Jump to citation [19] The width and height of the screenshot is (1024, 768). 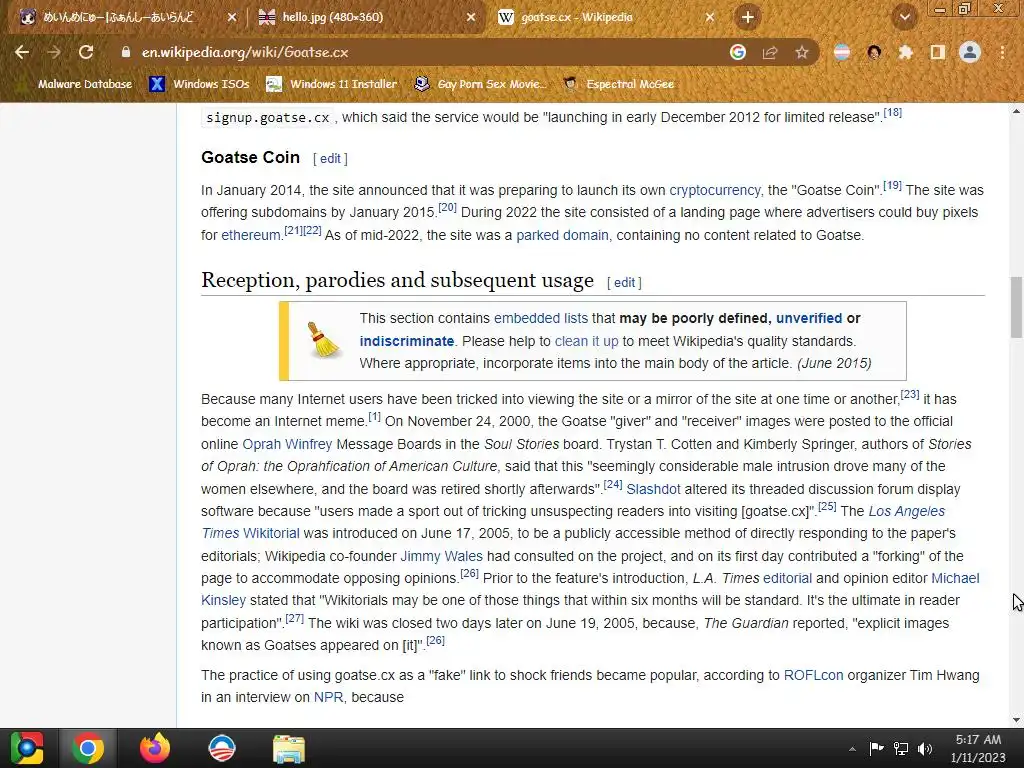click(892, 185)
